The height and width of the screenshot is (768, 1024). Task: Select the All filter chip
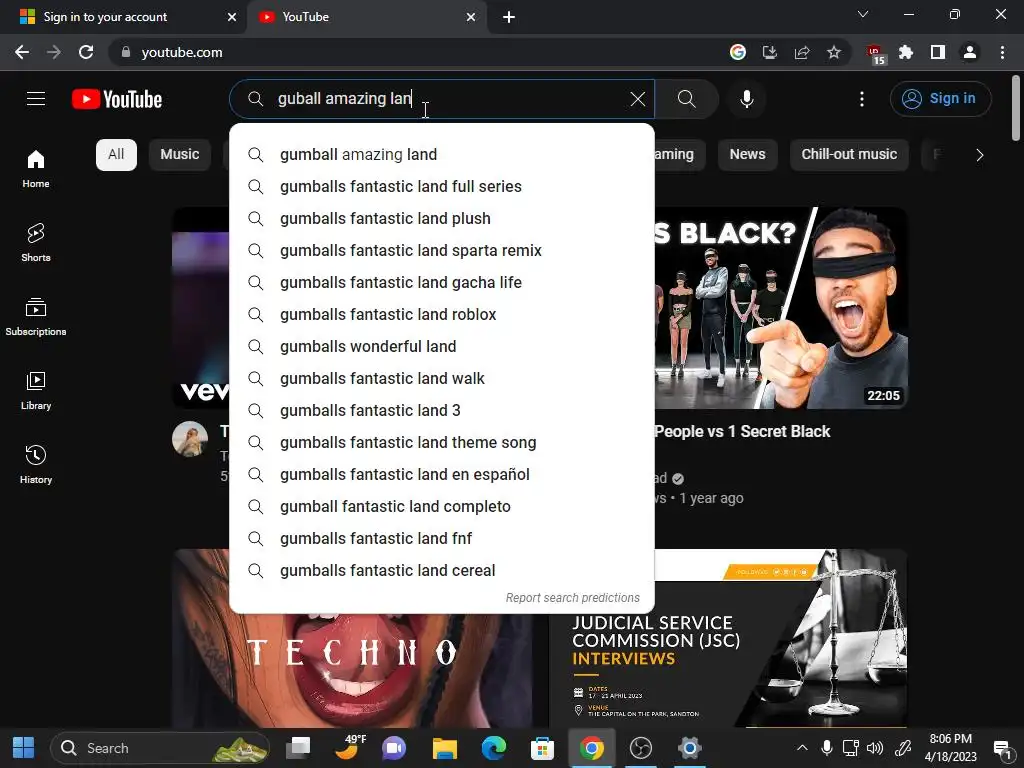tap(116, 155)
